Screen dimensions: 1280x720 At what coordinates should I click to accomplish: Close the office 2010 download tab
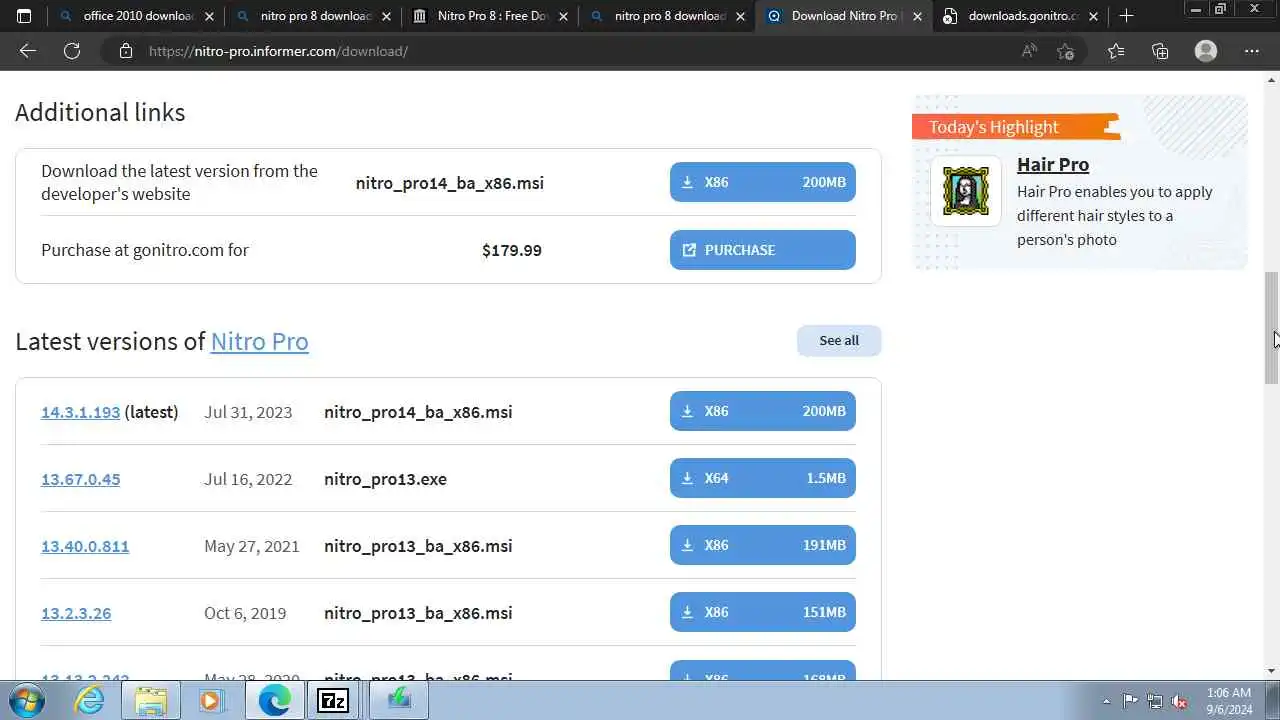pos(209,16)
